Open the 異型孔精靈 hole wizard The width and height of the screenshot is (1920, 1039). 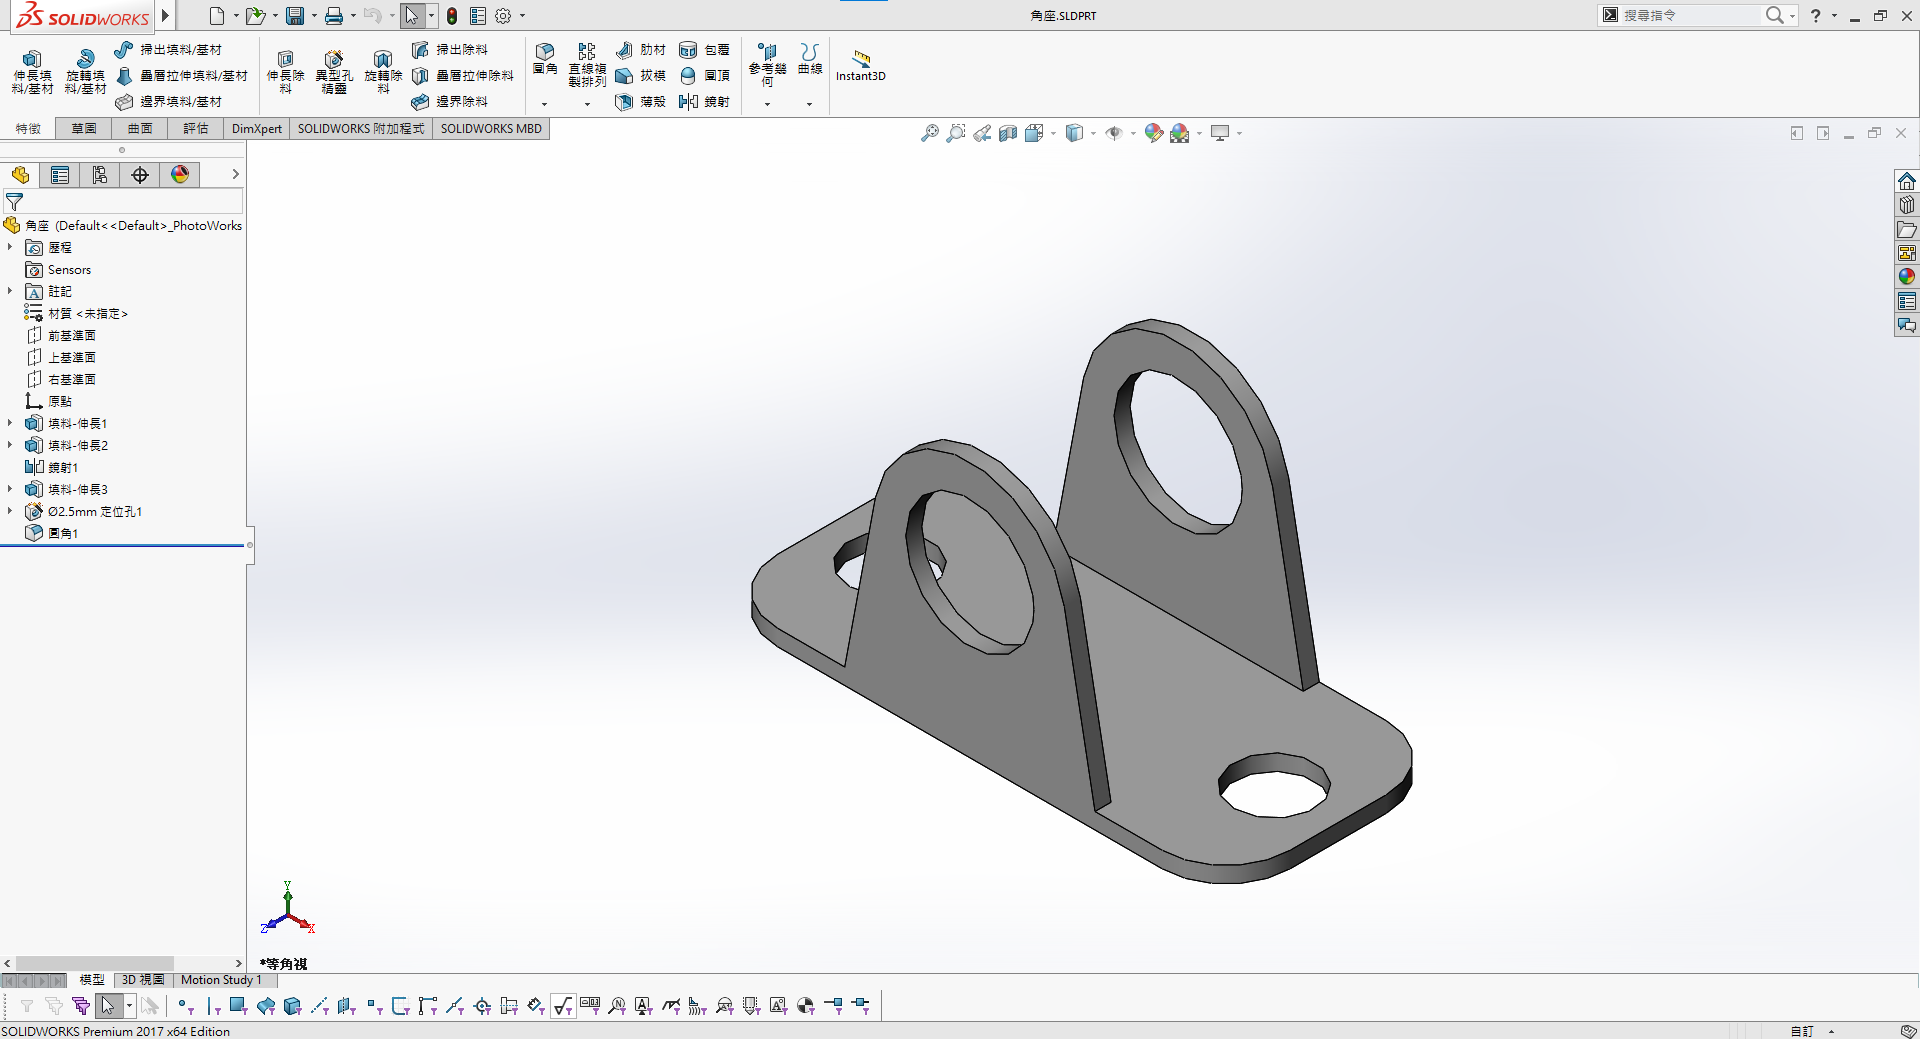334,72
